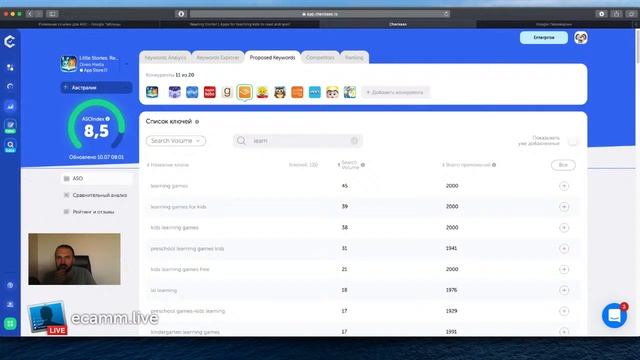Click the learn keyword search input
Viewport: 640px width, 360px height.
click(298, 141)
